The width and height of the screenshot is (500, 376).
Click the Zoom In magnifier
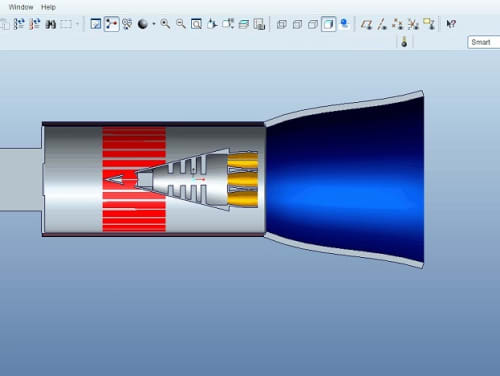(165, 24)
